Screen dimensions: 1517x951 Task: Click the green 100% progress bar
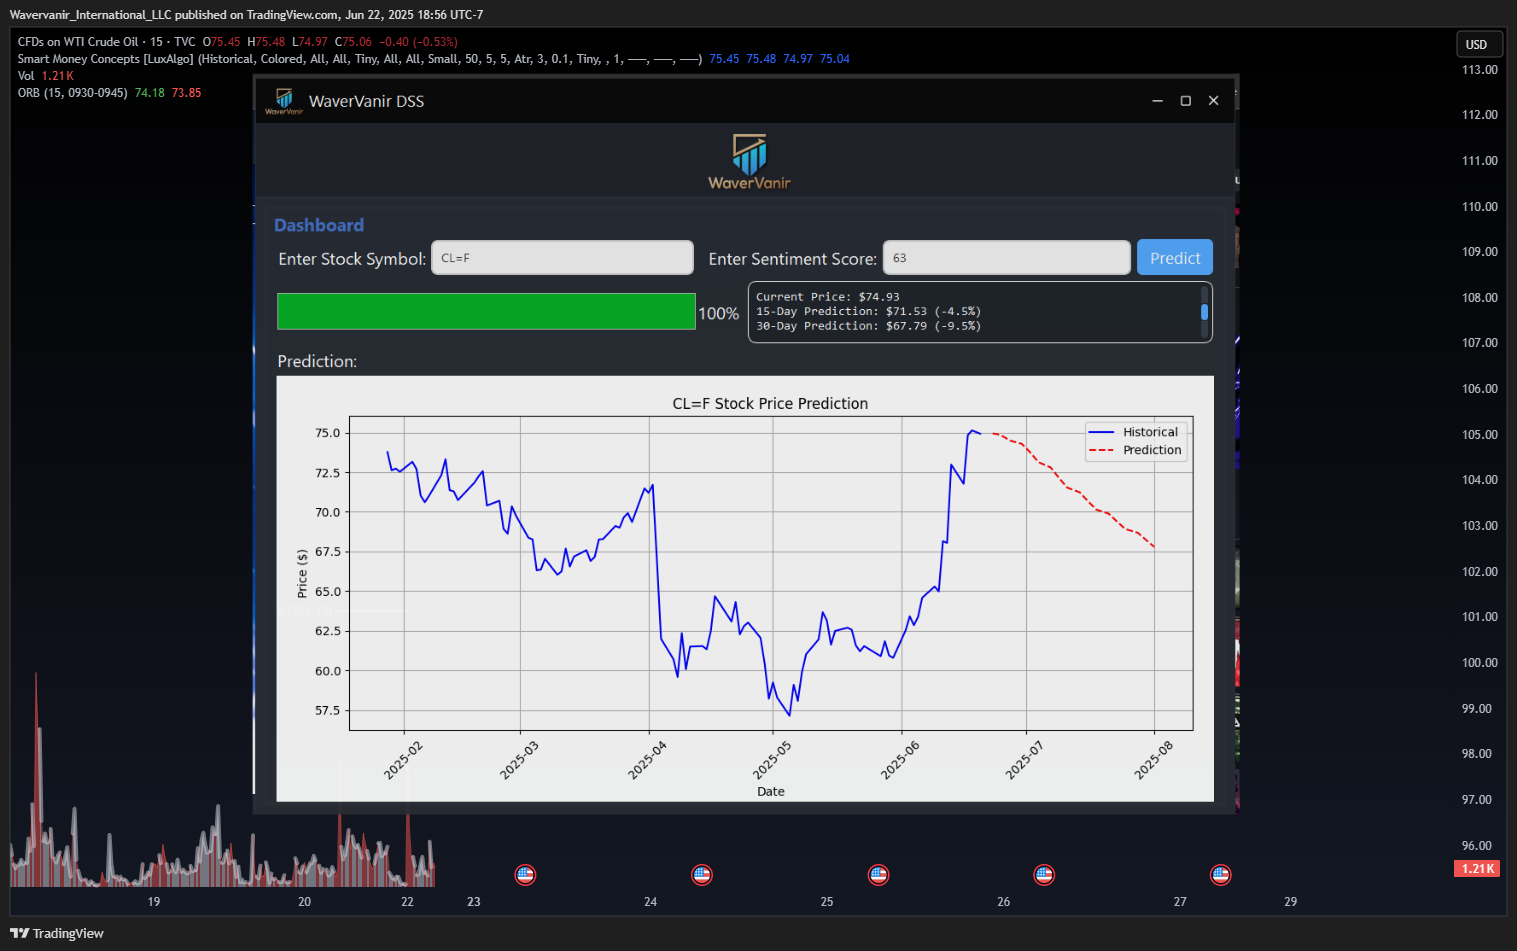point(486,311)
